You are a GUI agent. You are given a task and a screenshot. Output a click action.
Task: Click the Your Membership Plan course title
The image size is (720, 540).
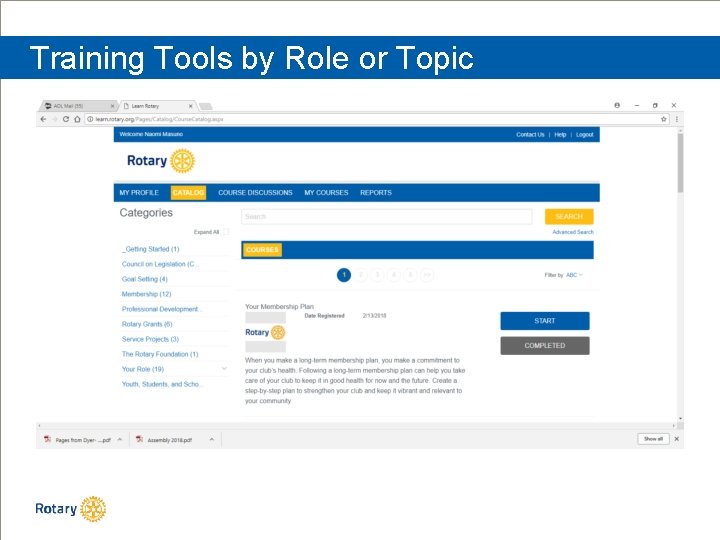(x=279, y=306)
